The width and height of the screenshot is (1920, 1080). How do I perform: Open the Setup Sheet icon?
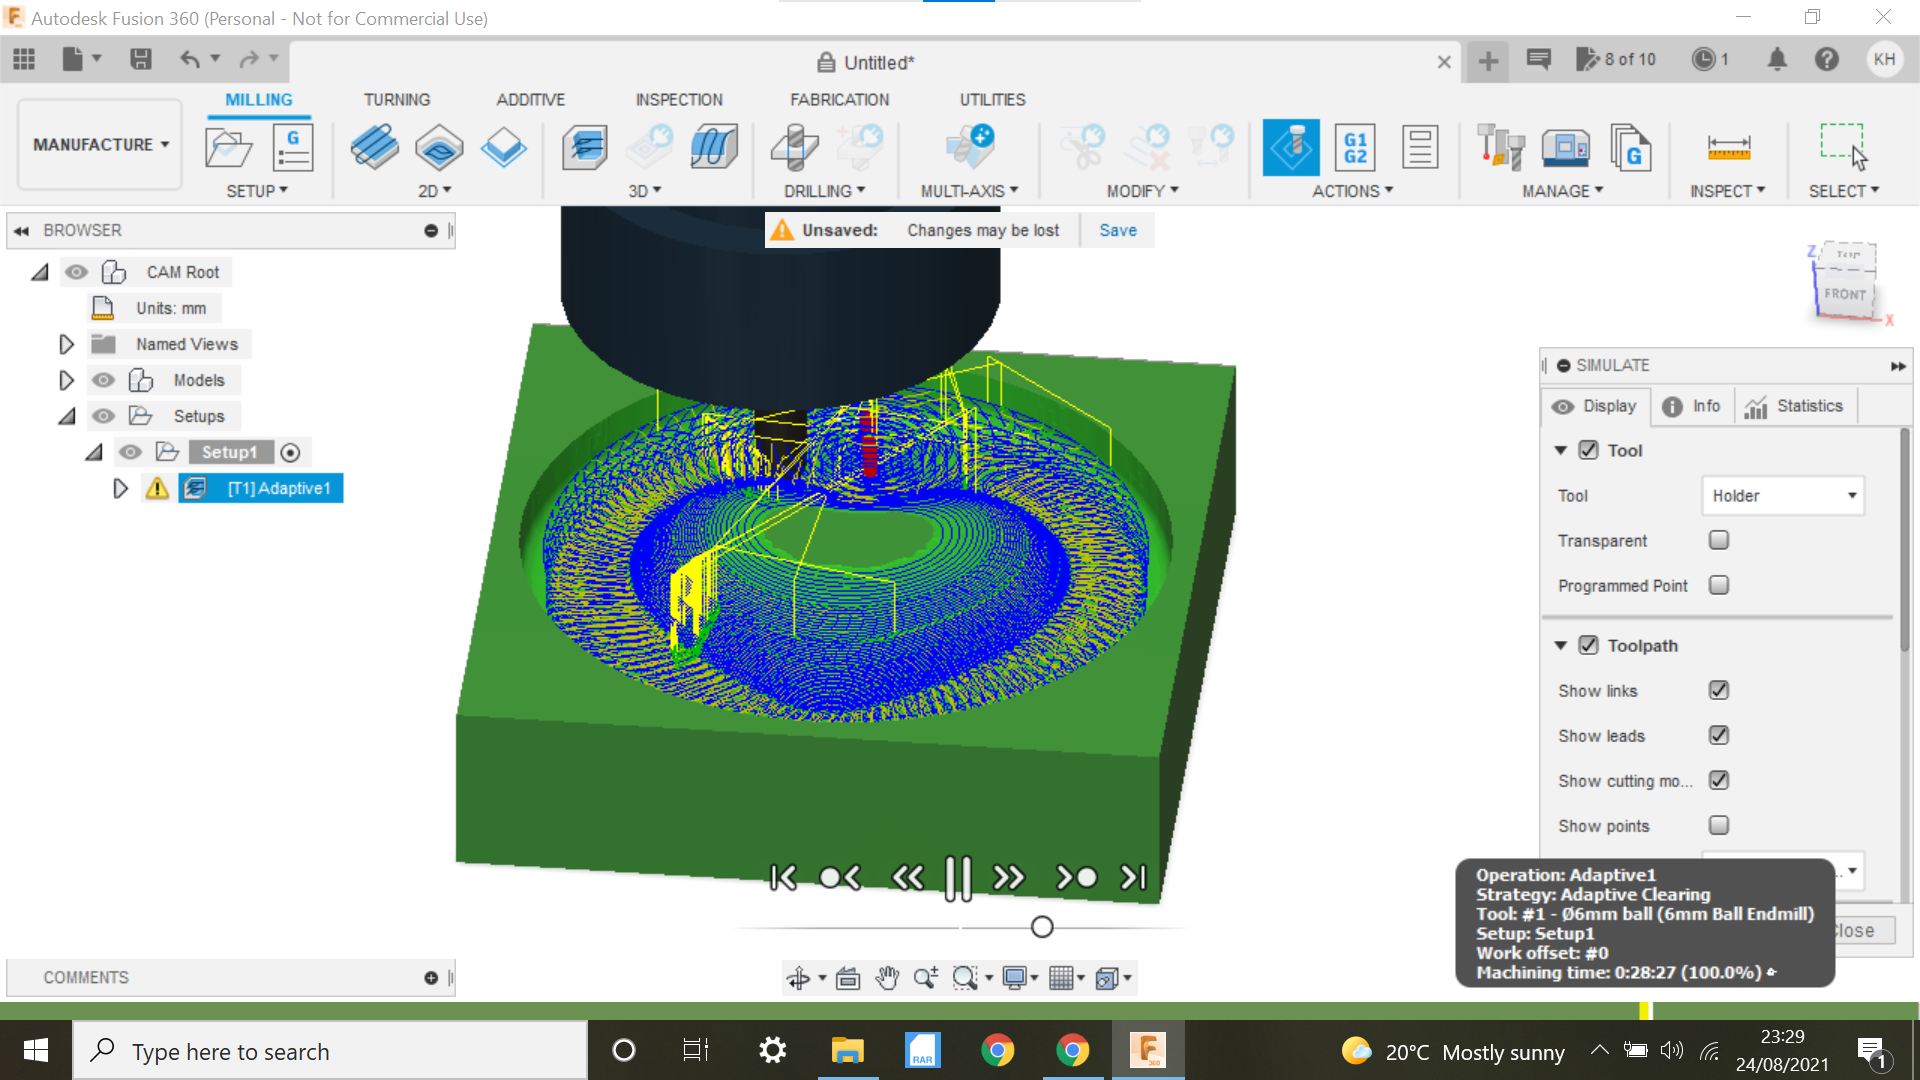pos(1419,148)
